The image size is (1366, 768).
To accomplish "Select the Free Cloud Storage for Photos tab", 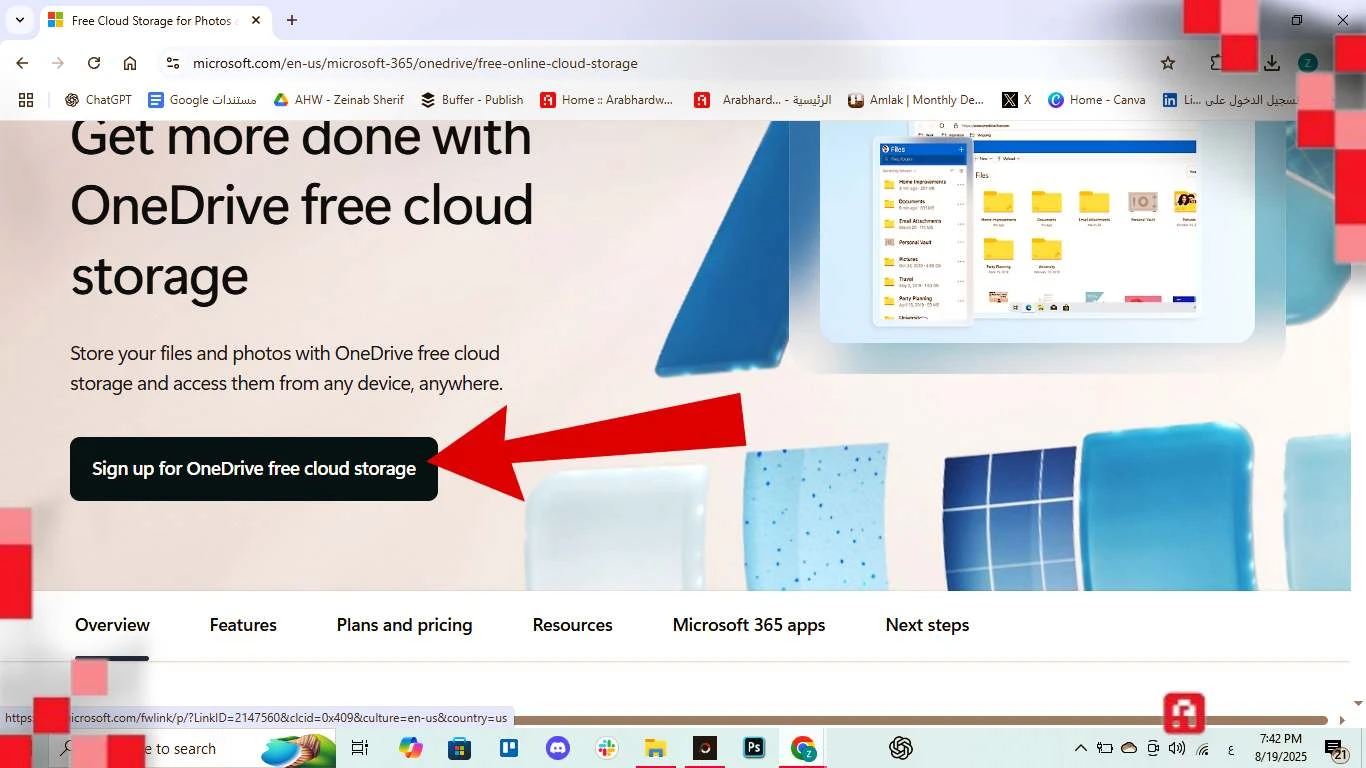I will (155, 20).
